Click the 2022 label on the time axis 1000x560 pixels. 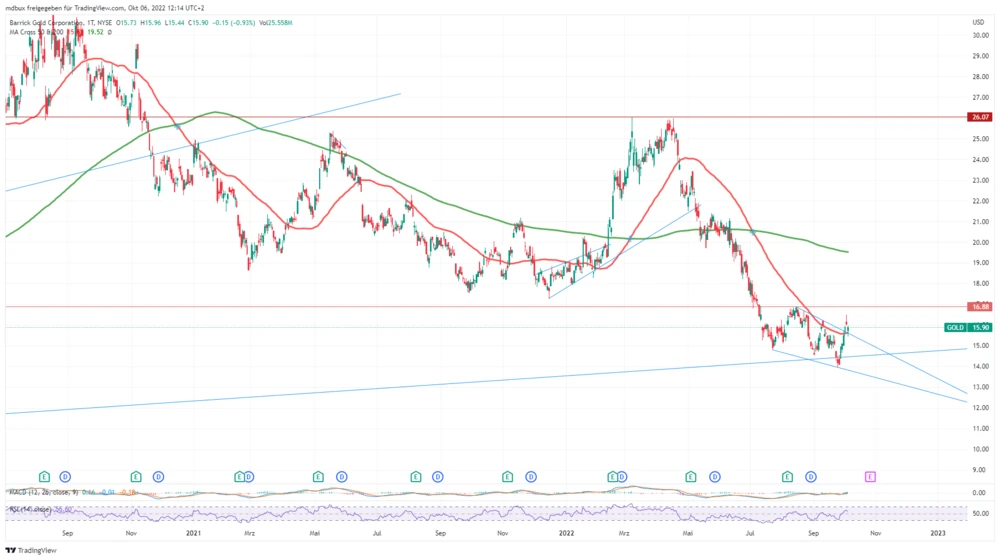click(x=564, y=534)
